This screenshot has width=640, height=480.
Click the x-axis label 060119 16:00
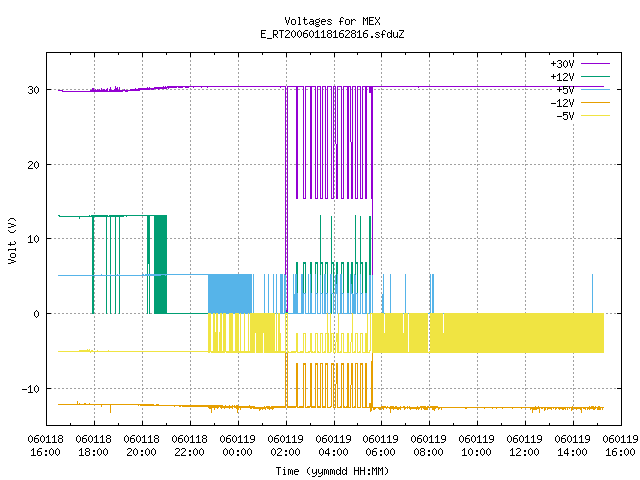pos(620,446)
